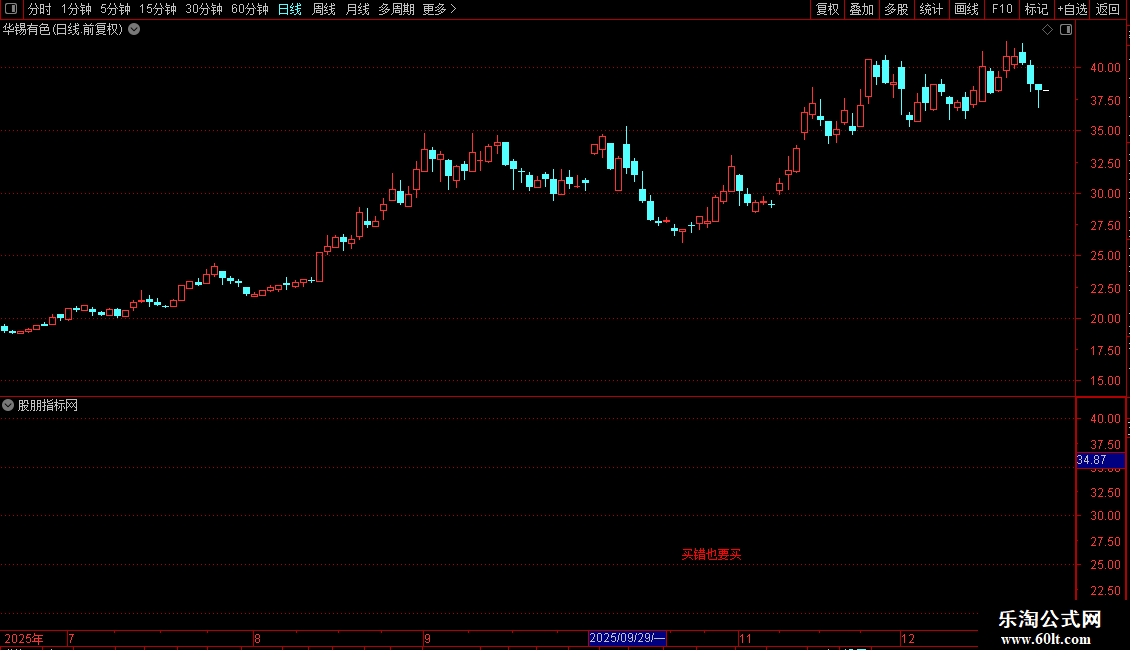This screenshot has height=650, width=1130.
Task: Click the main-chart 17.50 price label
Action: click(x=1105, y=350)
